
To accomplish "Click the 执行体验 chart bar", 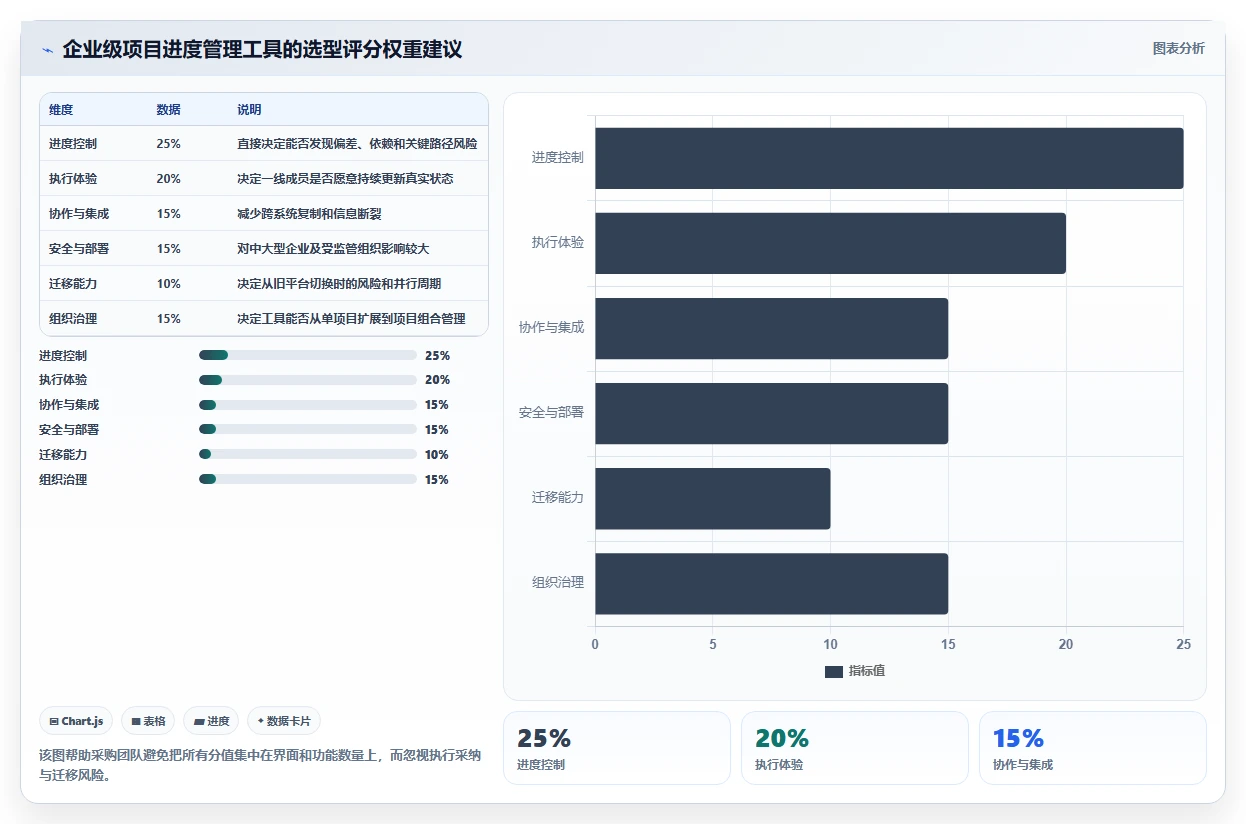I will [x=830, y=243].
